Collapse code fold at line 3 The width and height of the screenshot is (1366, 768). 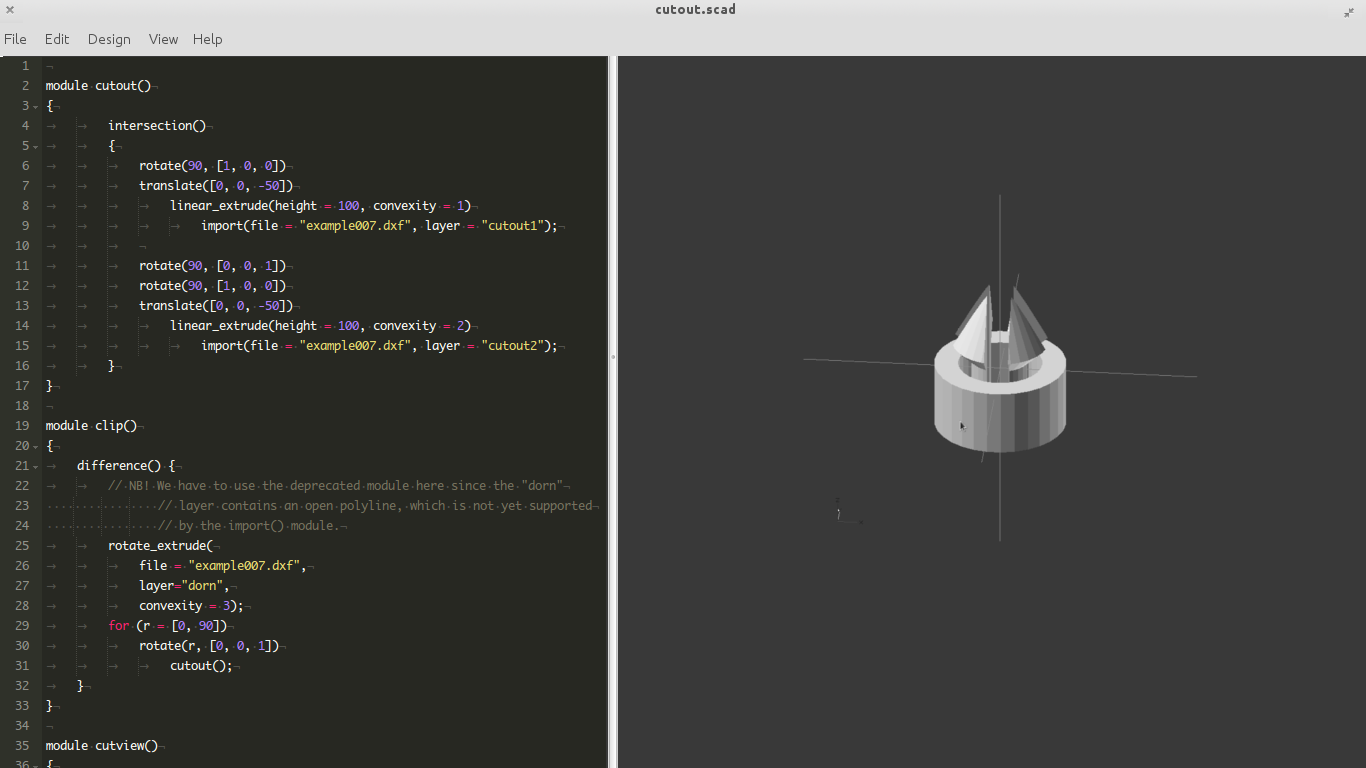click(36, 106)
